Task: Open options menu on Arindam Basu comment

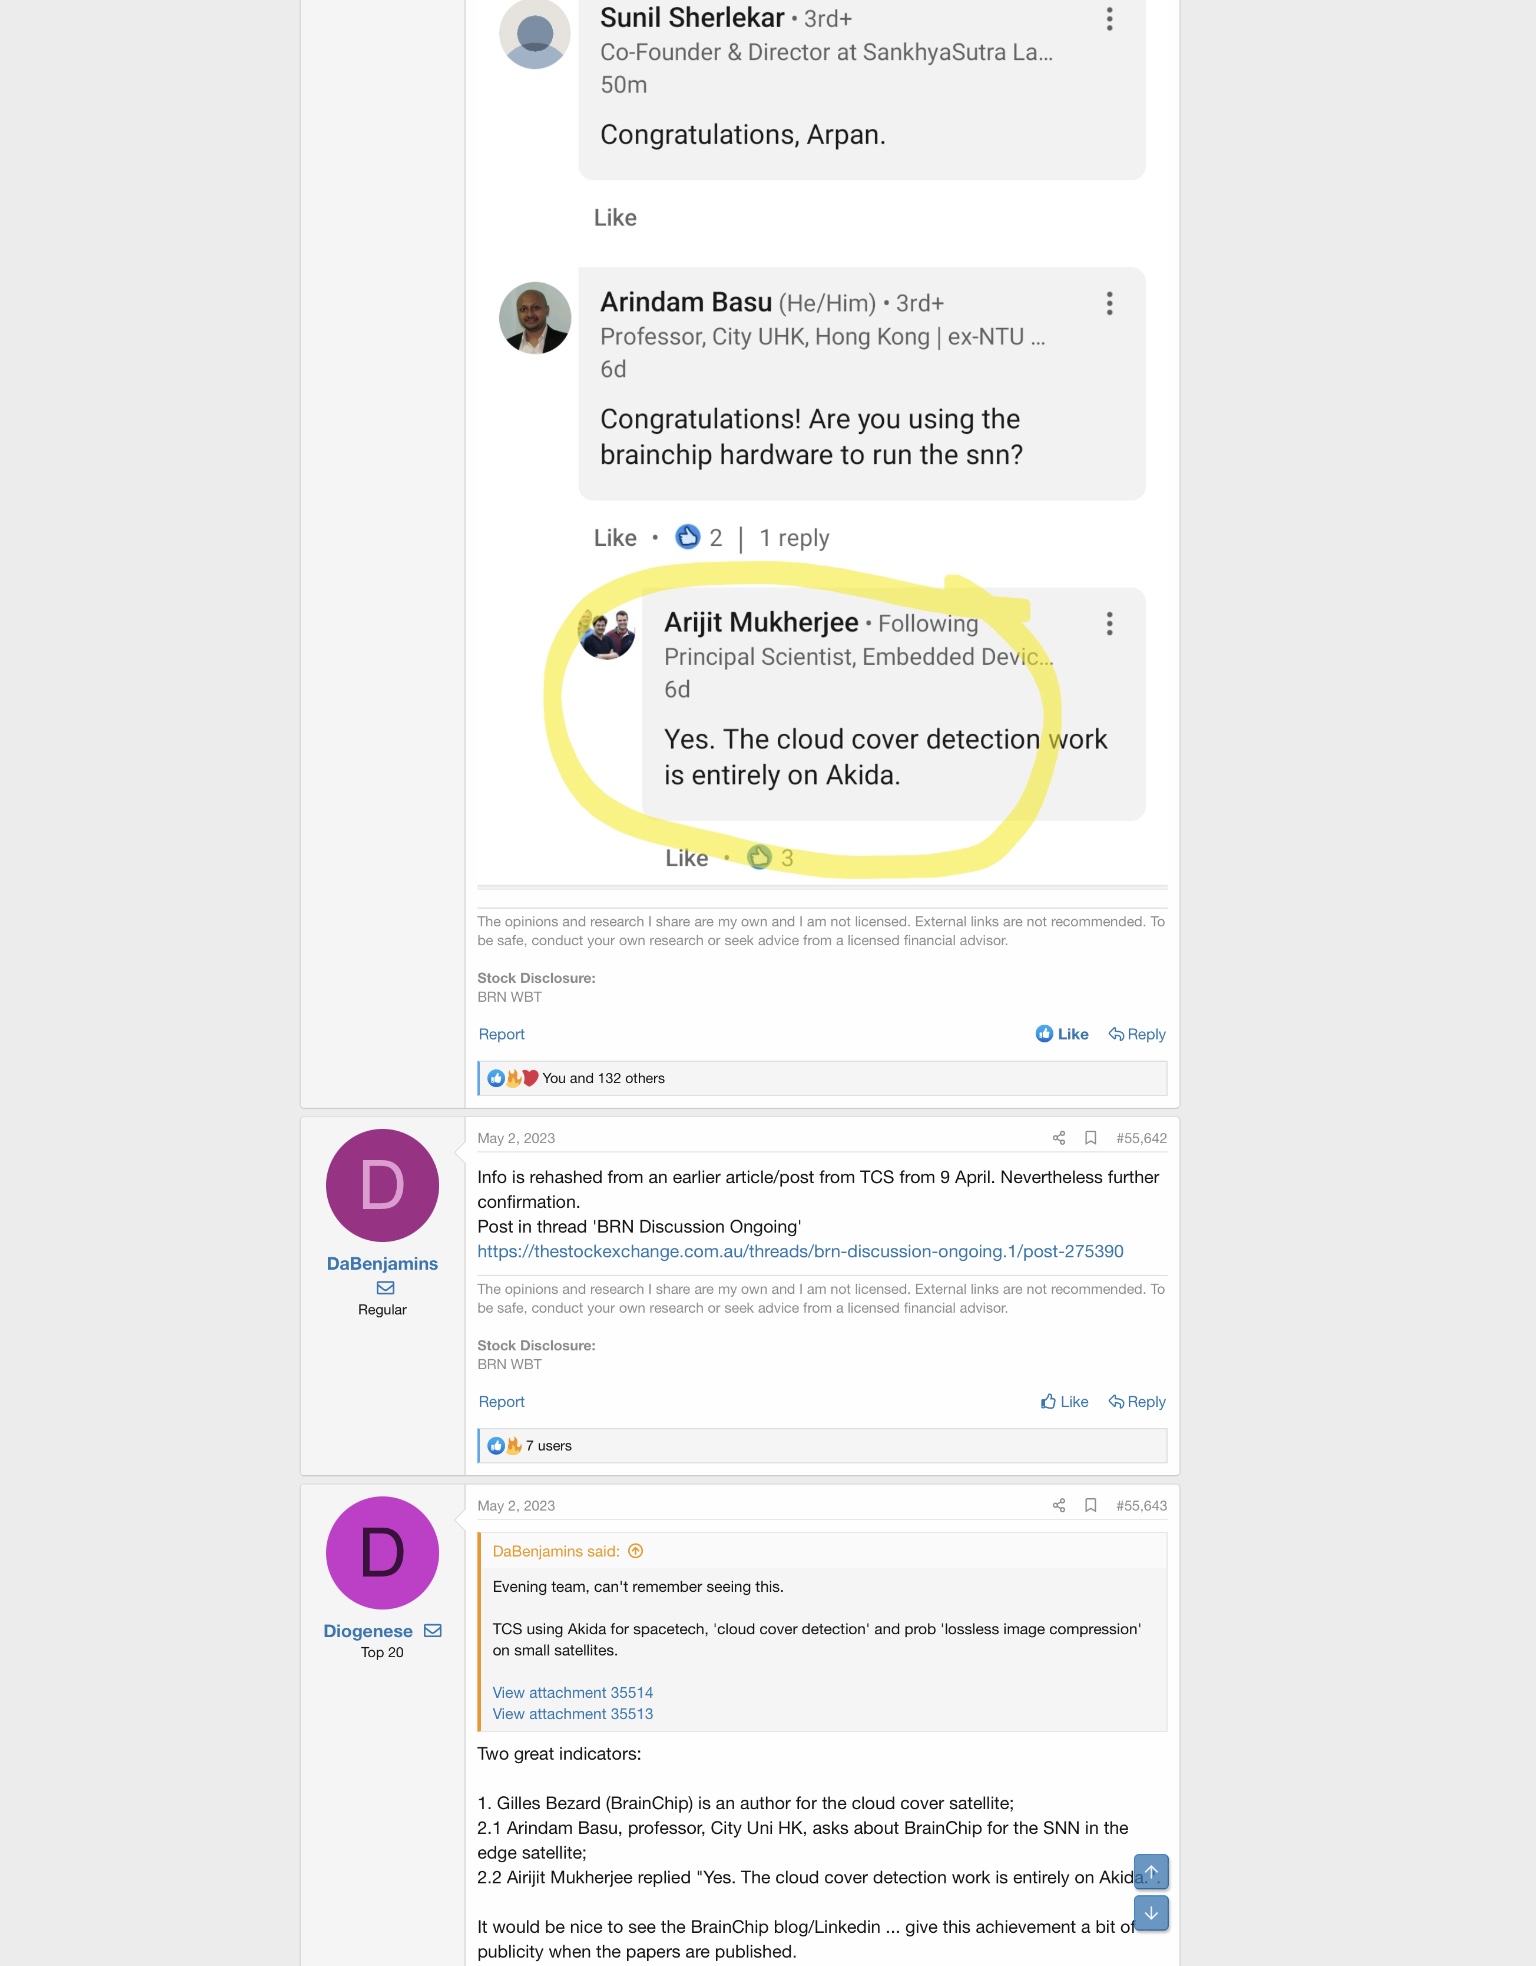Action: (1109, 304)
